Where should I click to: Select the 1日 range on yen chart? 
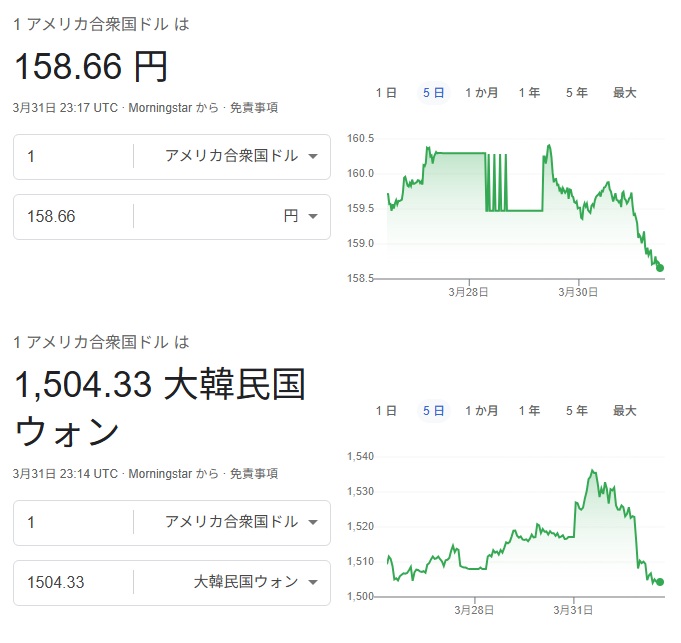pyautogui.click(x=386, y=93)
